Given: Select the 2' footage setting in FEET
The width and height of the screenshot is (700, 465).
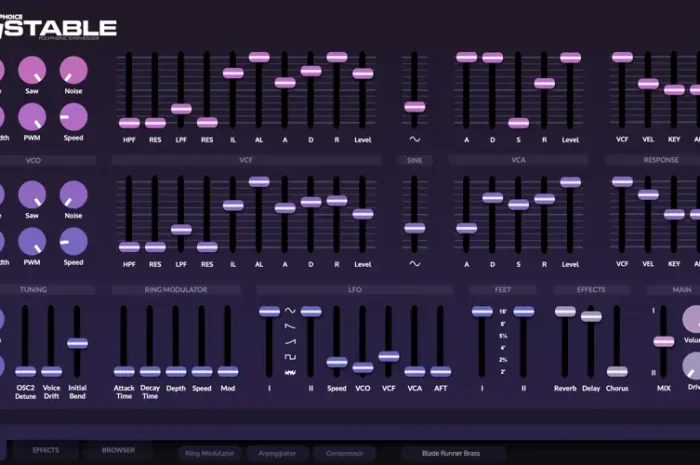Looking at the screenshot, I should click(502, 371).
